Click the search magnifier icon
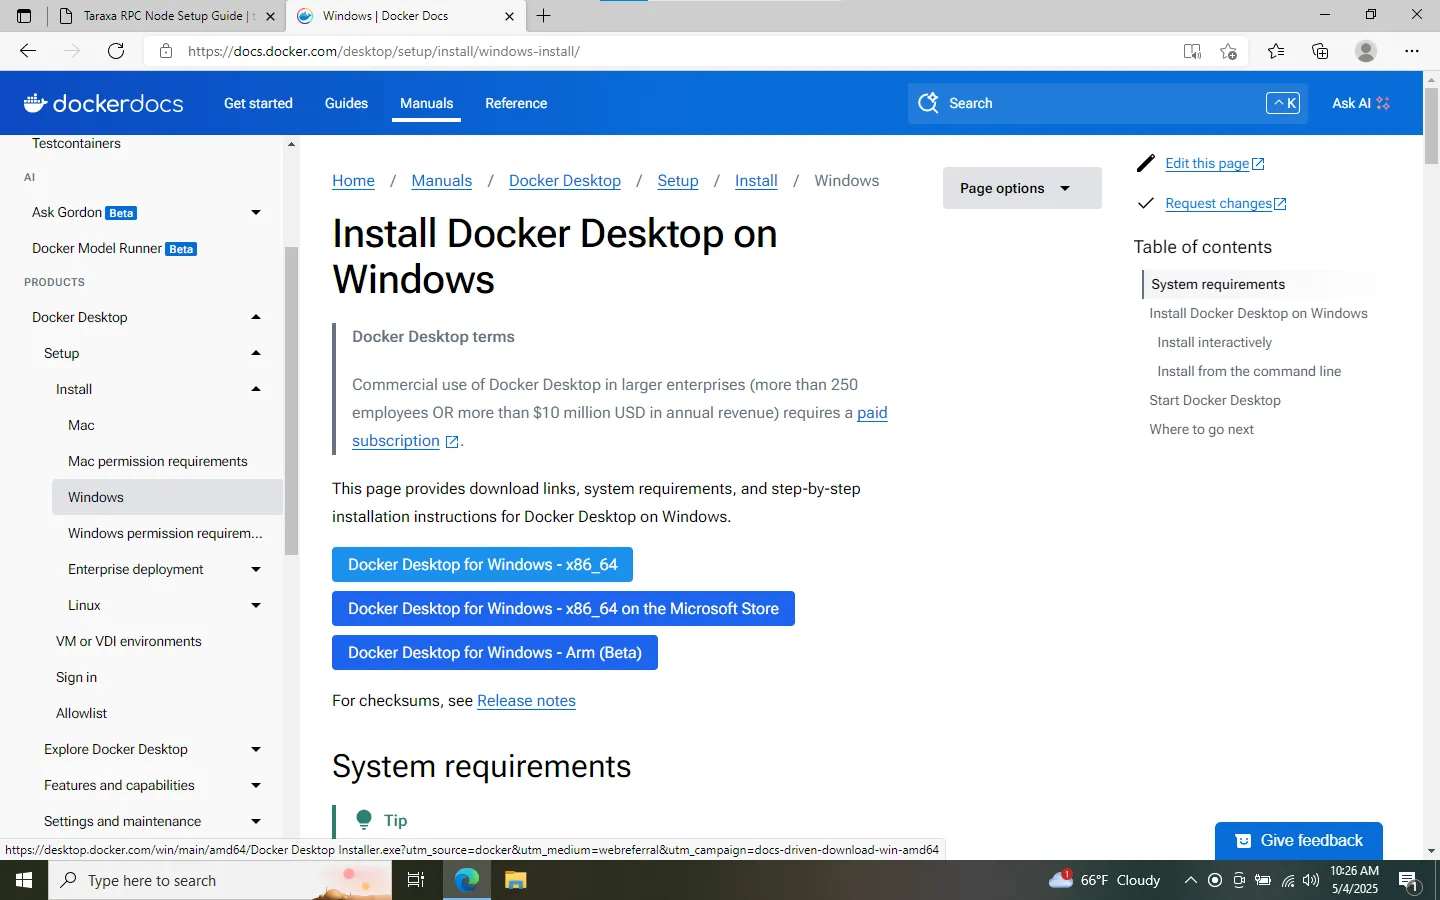 928,103
